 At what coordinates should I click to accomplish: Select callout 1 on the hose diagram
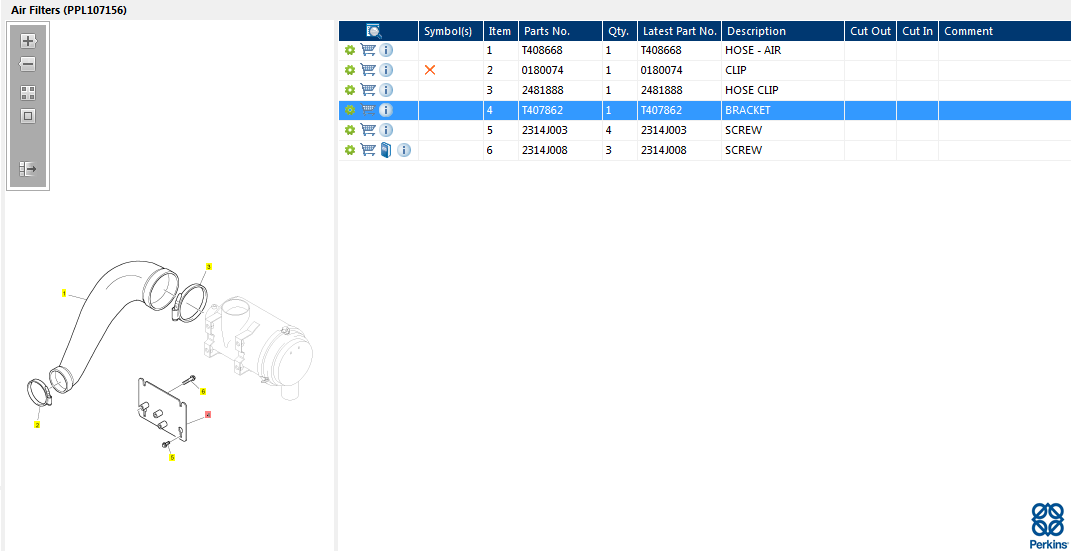click(64, 294)
